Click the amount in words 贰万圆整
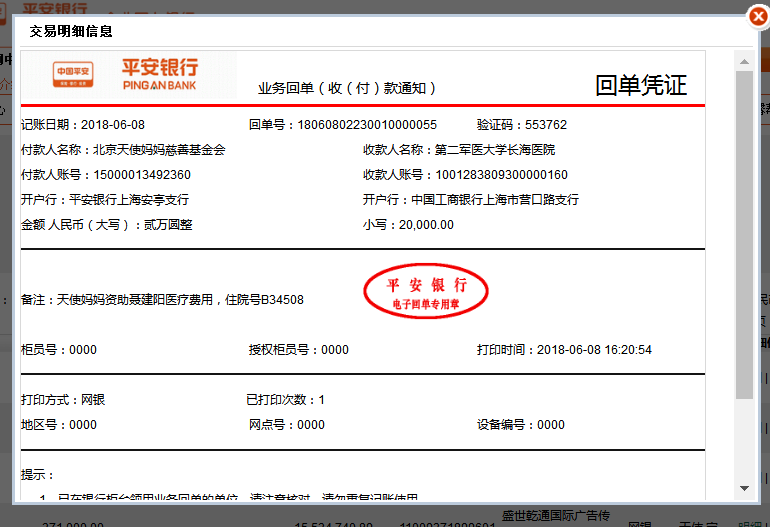The height and width of the screenshot is (527, 770). (x=168, y=225)
